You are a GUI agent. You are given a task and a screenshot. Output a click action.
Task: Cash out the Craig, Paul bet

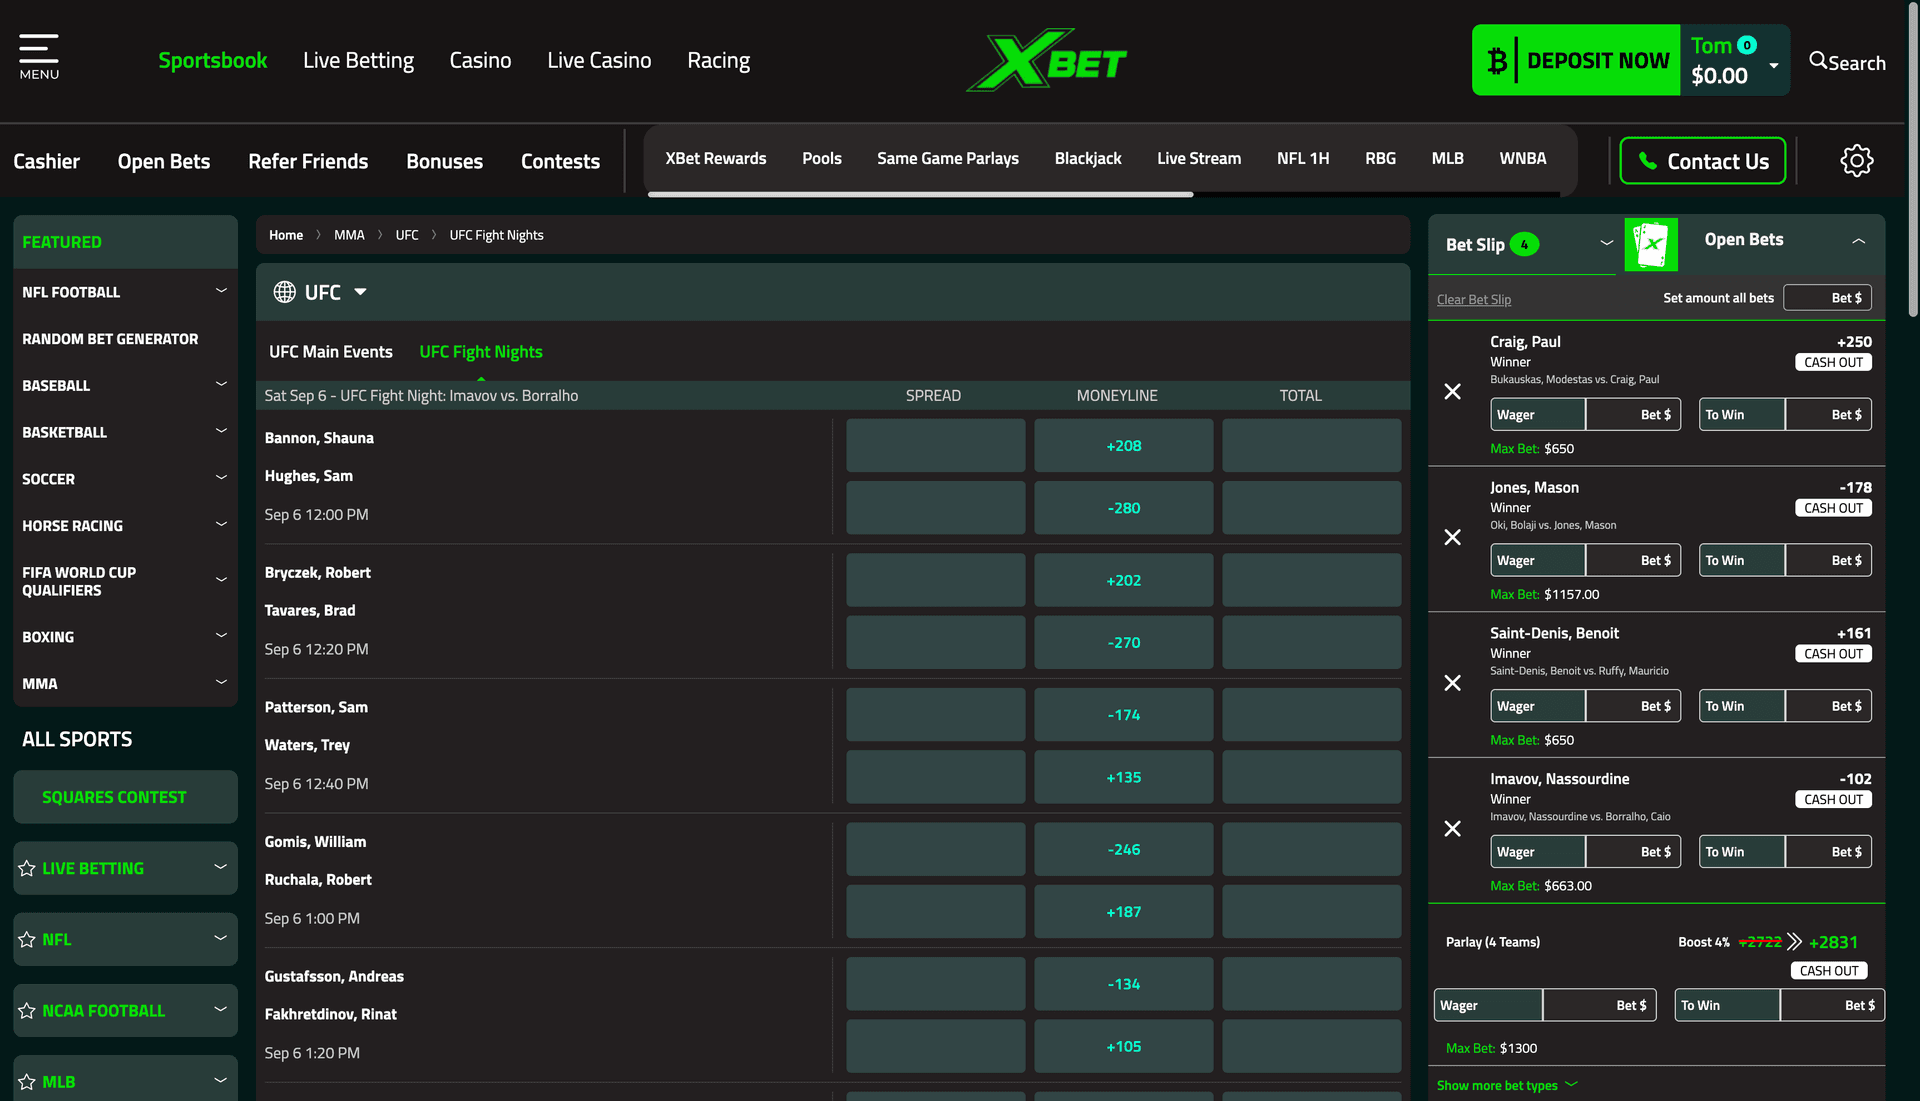tap(1832, 362)
